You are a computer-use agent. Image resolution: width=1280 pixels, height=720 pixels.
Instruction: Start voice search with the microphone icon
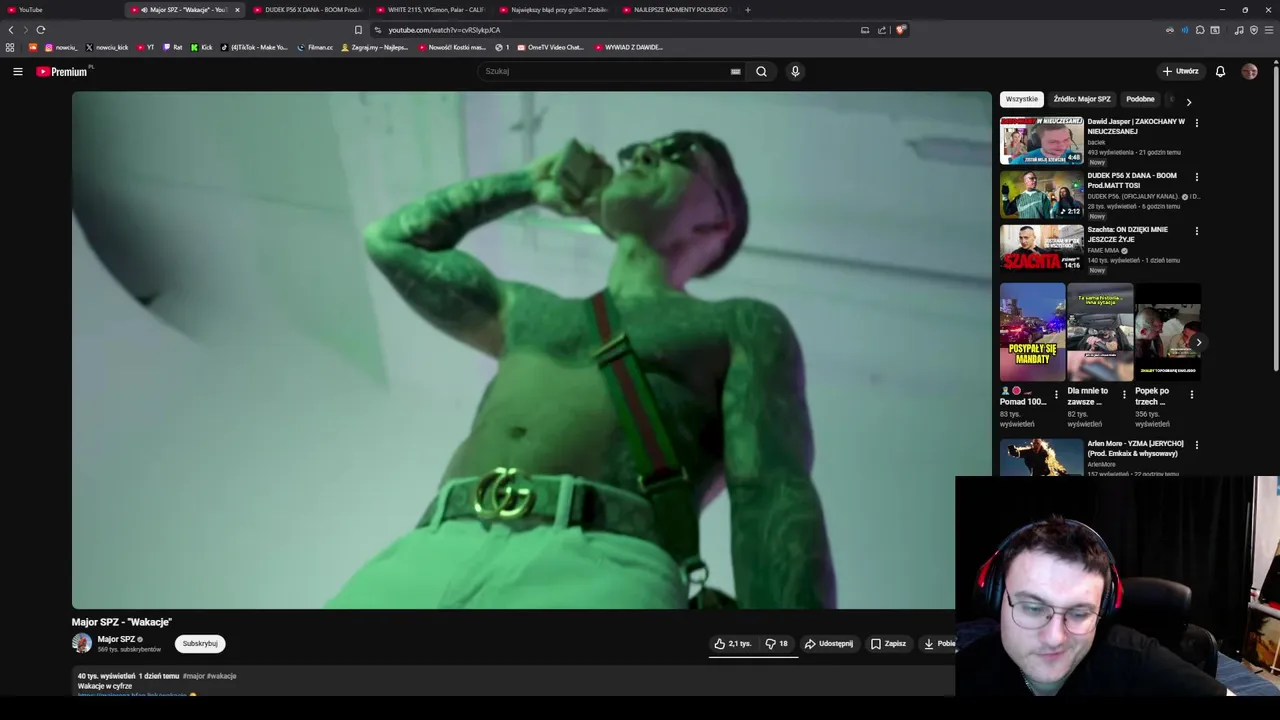click(x=795, y=71)
